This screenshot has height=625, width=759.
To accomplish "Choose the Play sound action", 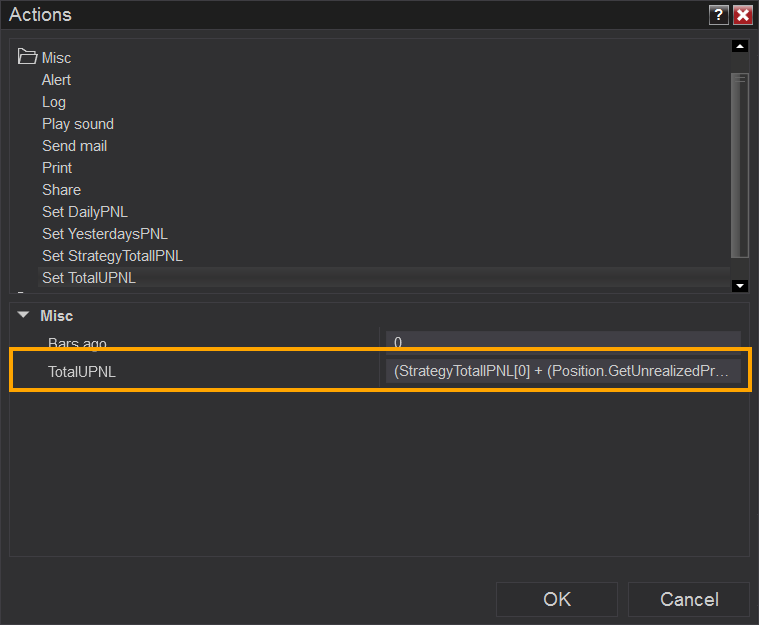I will (x=78, y=124).
